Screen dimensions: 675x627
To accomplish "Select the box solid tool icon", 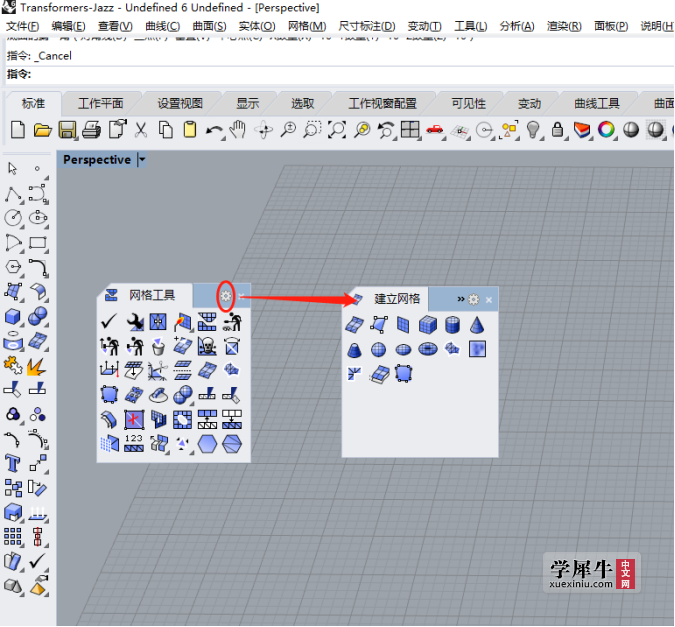I will 13,317.
